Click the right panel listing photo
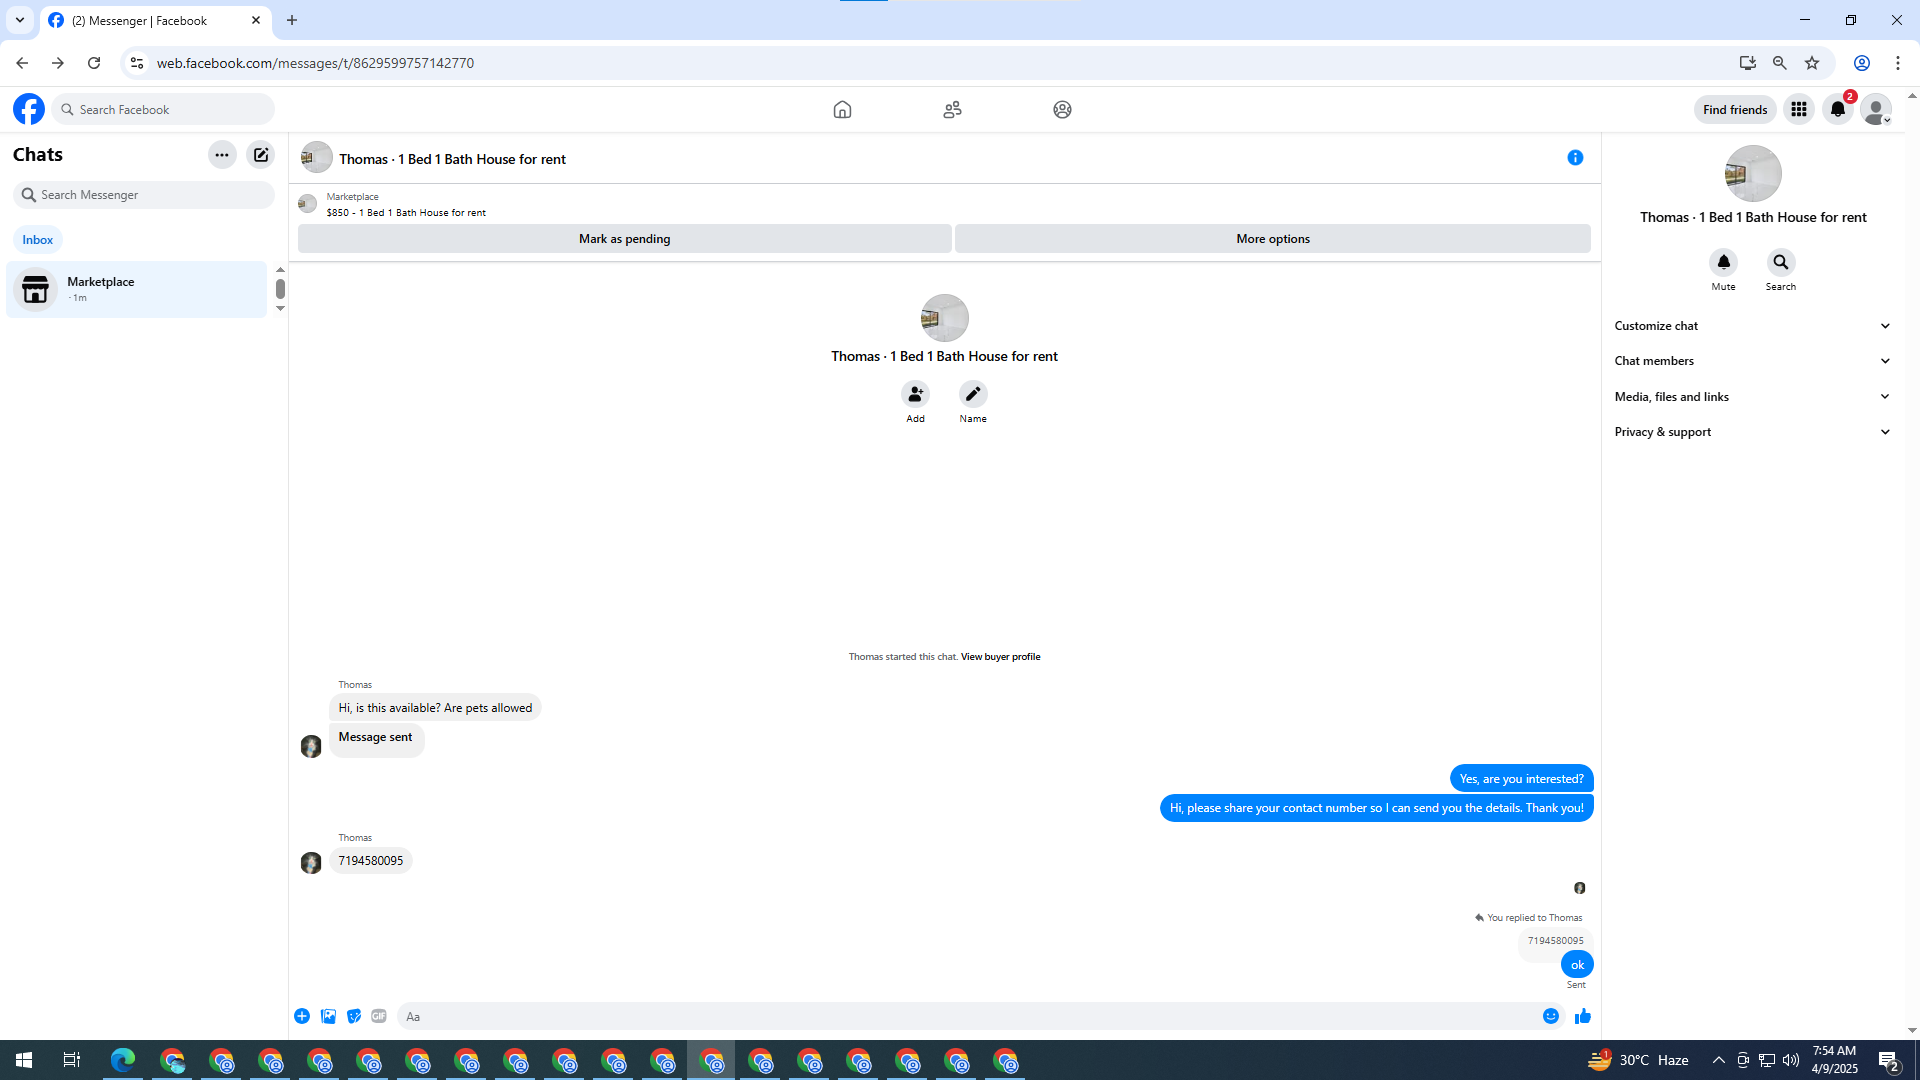1920x1080 pixels. 1753,173
